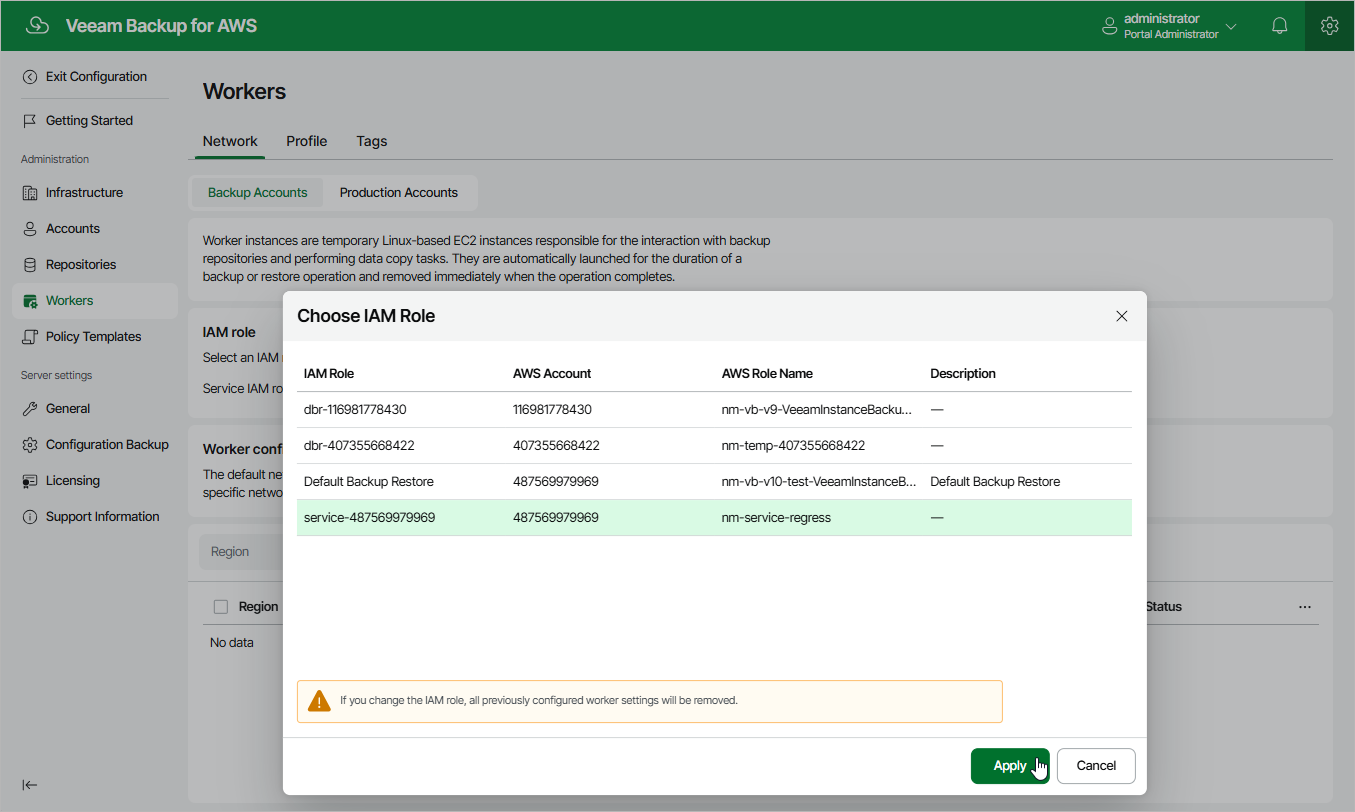1355x812 pixels.
Task: Select the Default Backup Restore IAM role
Action: pyautogui.click(x=714, y=482)
